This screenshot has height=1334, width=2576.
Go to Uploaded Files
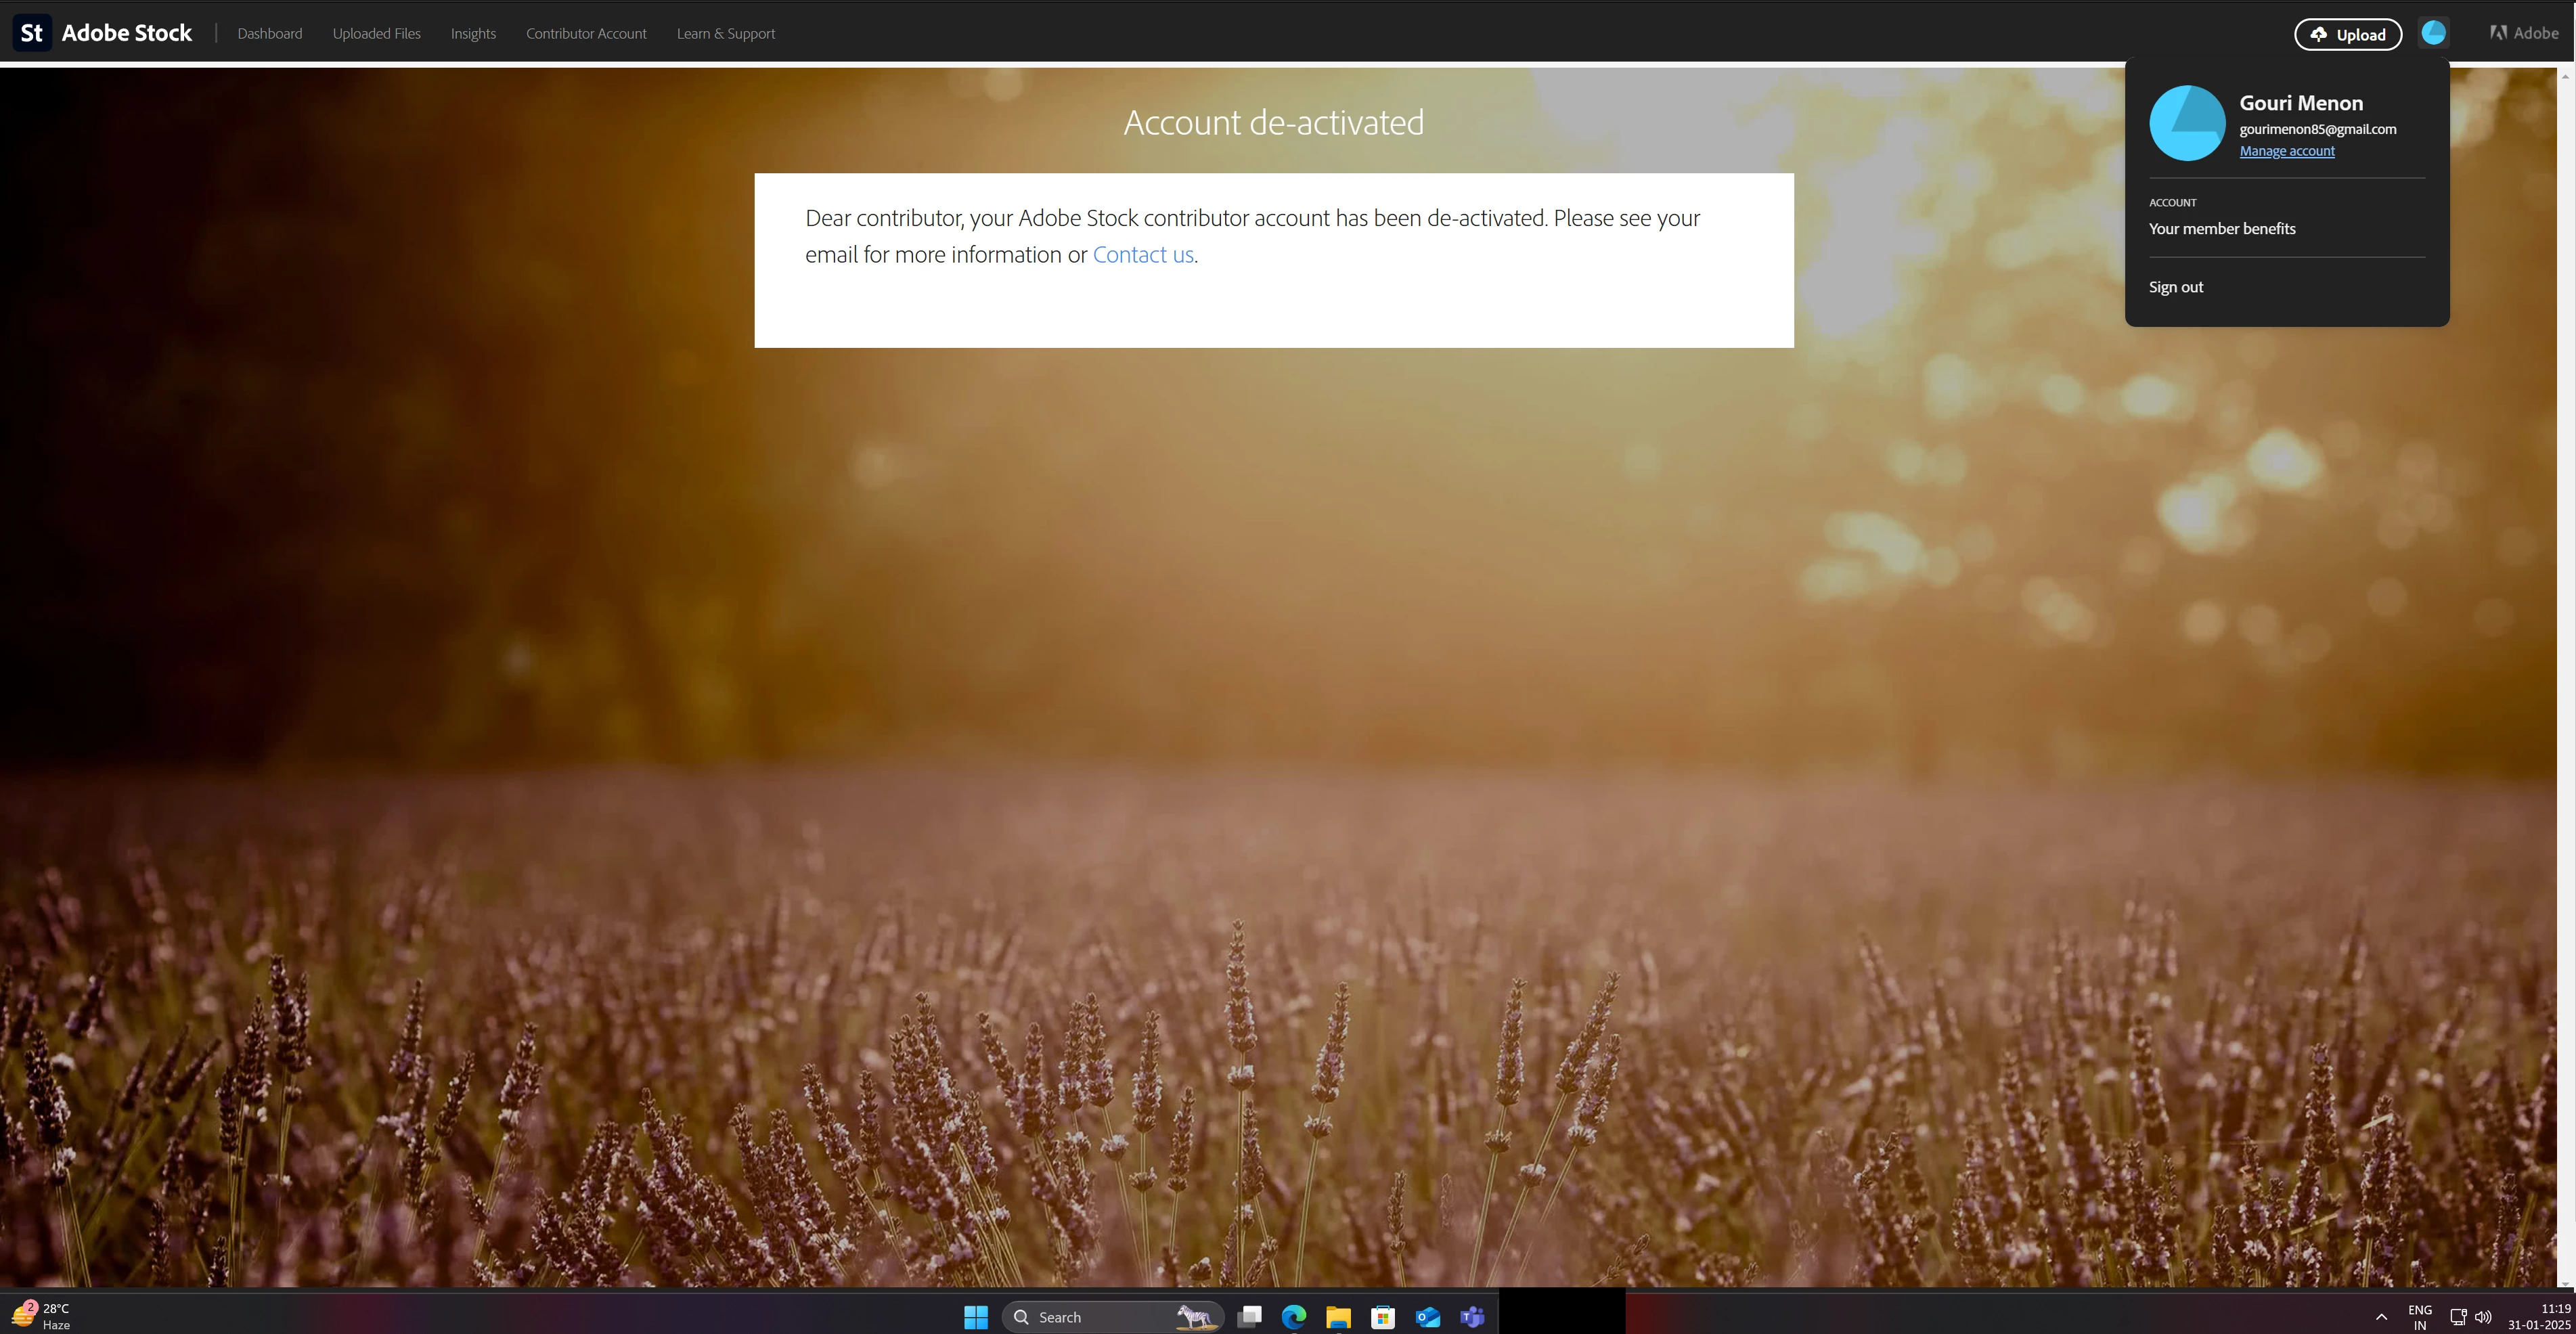pos(376,34)
